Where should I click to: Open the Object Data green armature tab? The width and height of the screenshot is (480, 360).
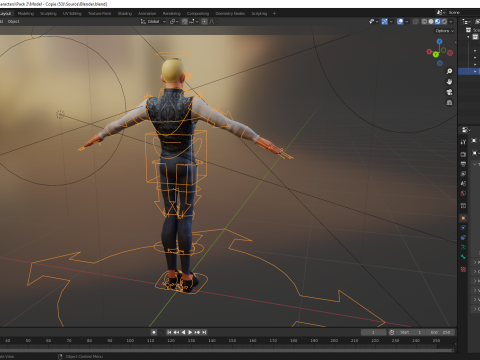click(463, 247)
